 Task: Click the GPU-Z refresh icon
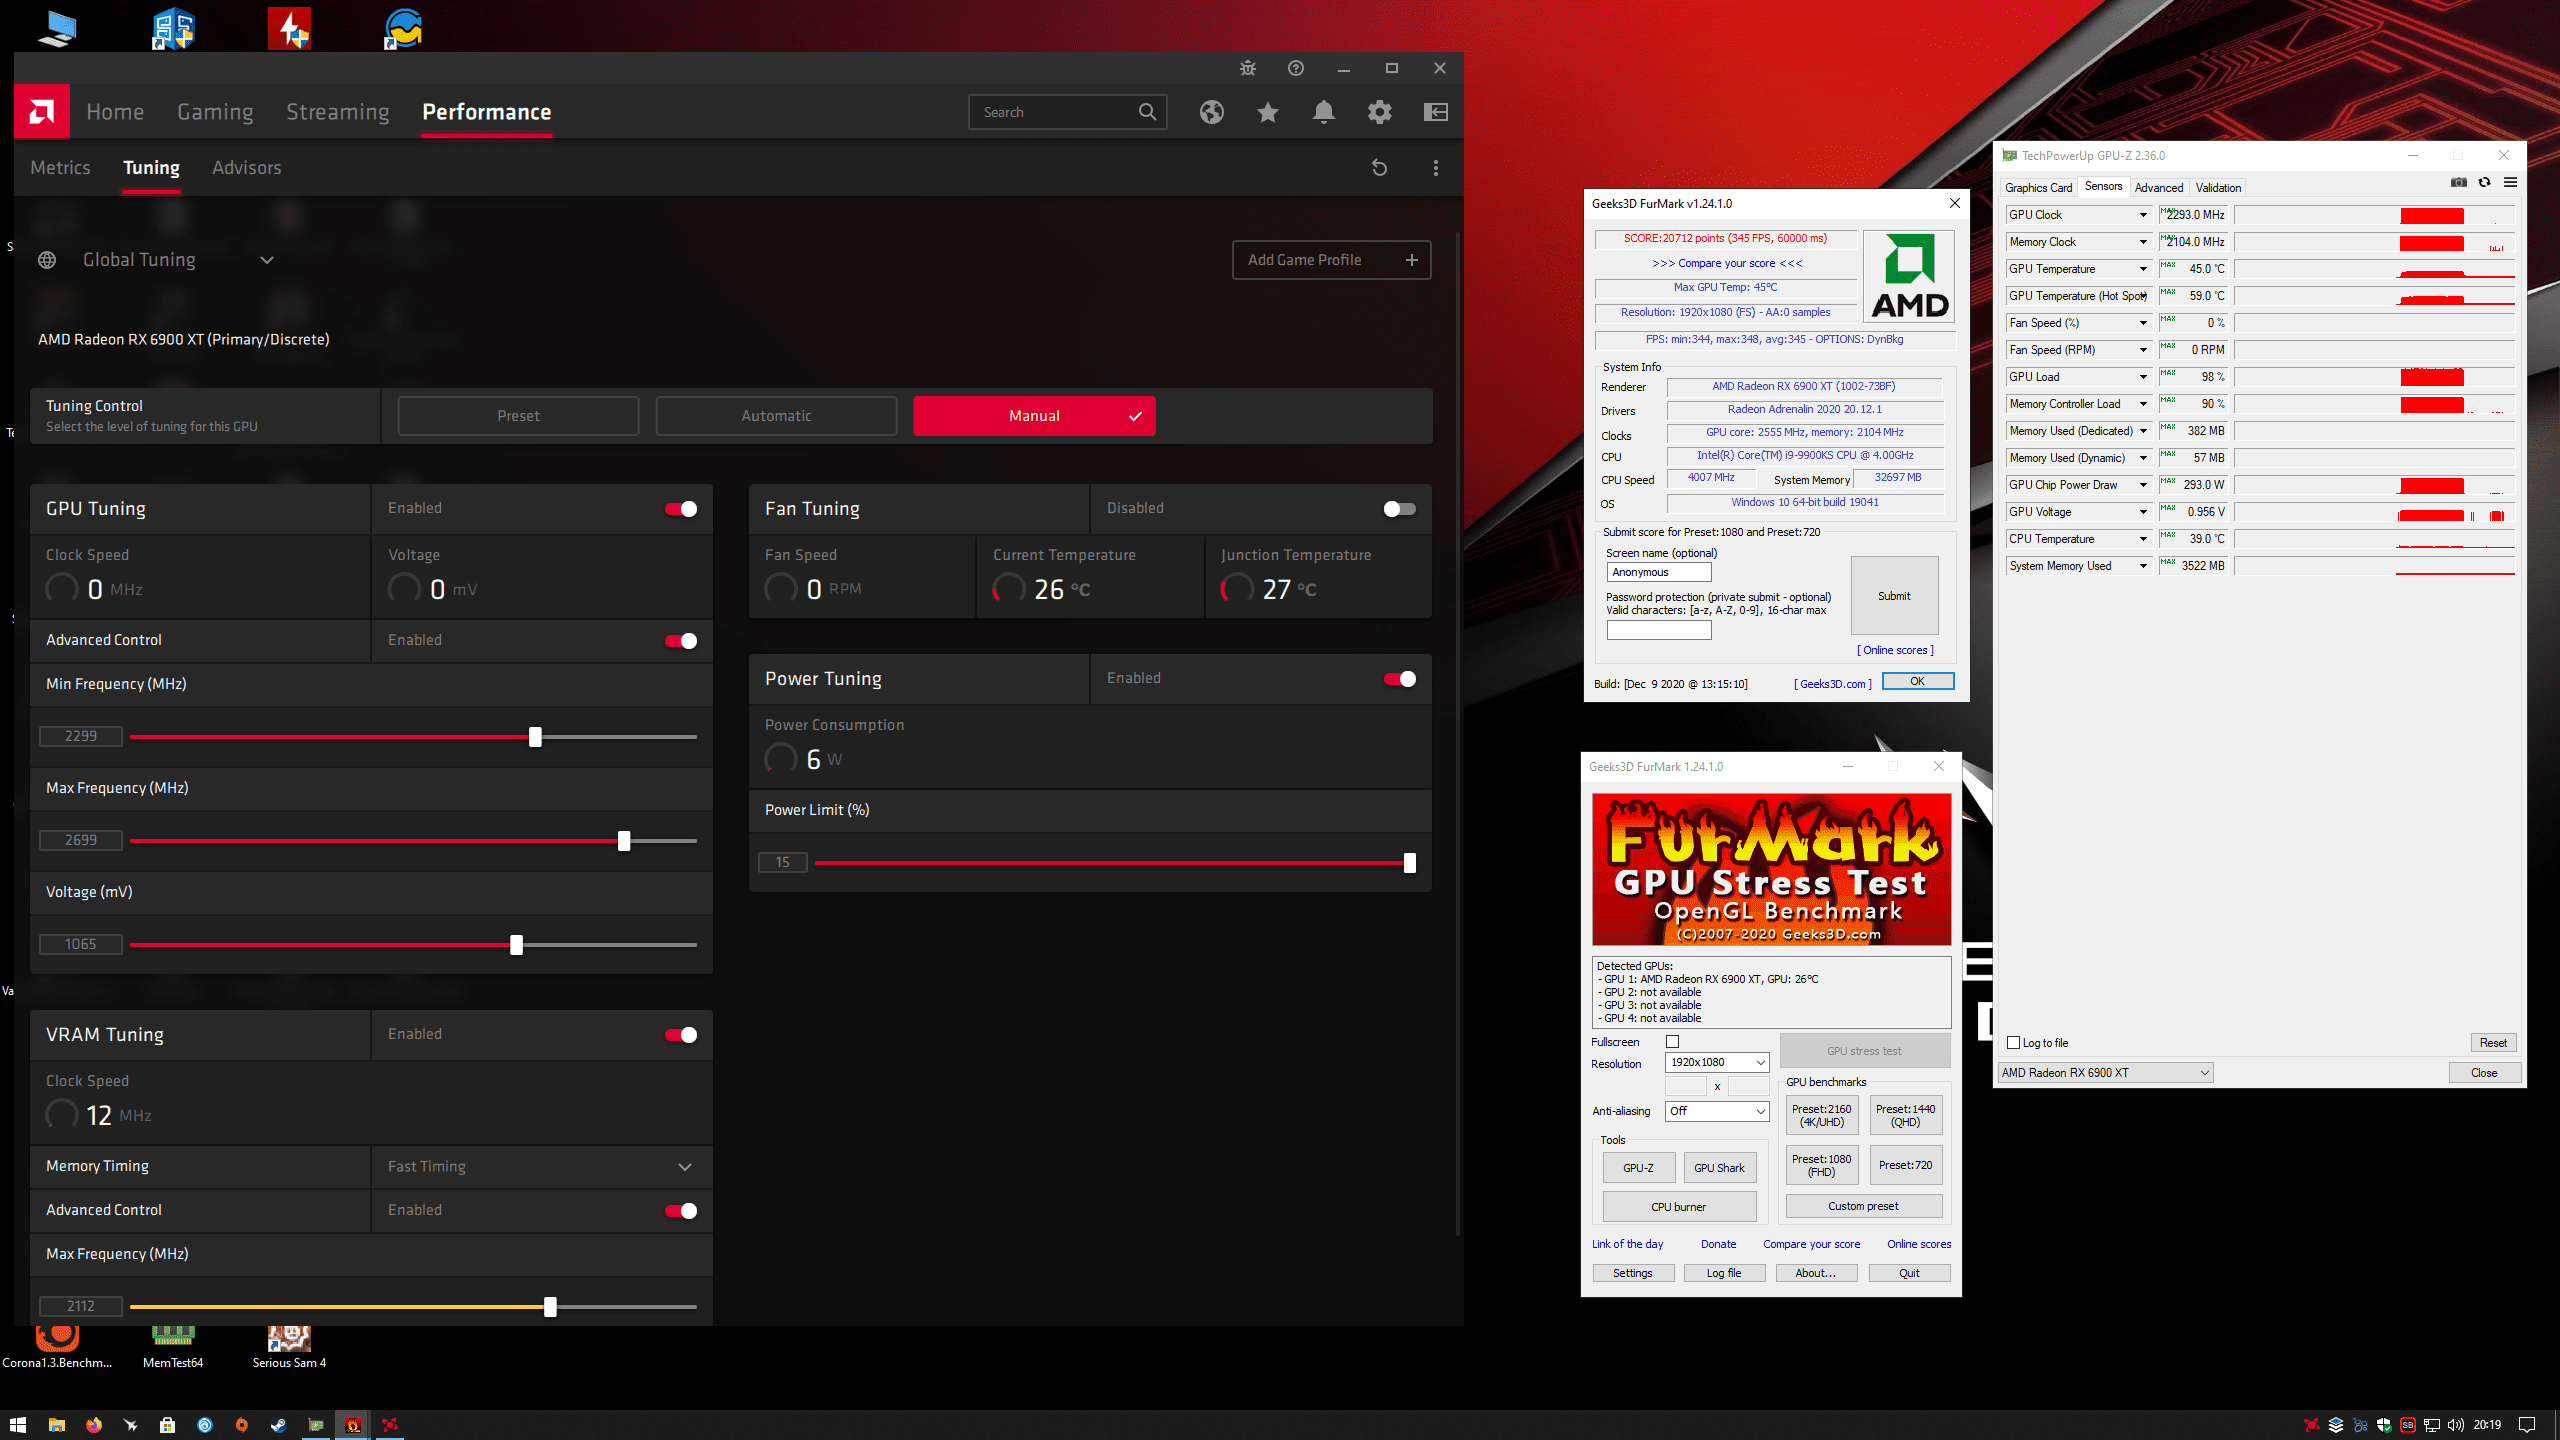click(2484, 182)
